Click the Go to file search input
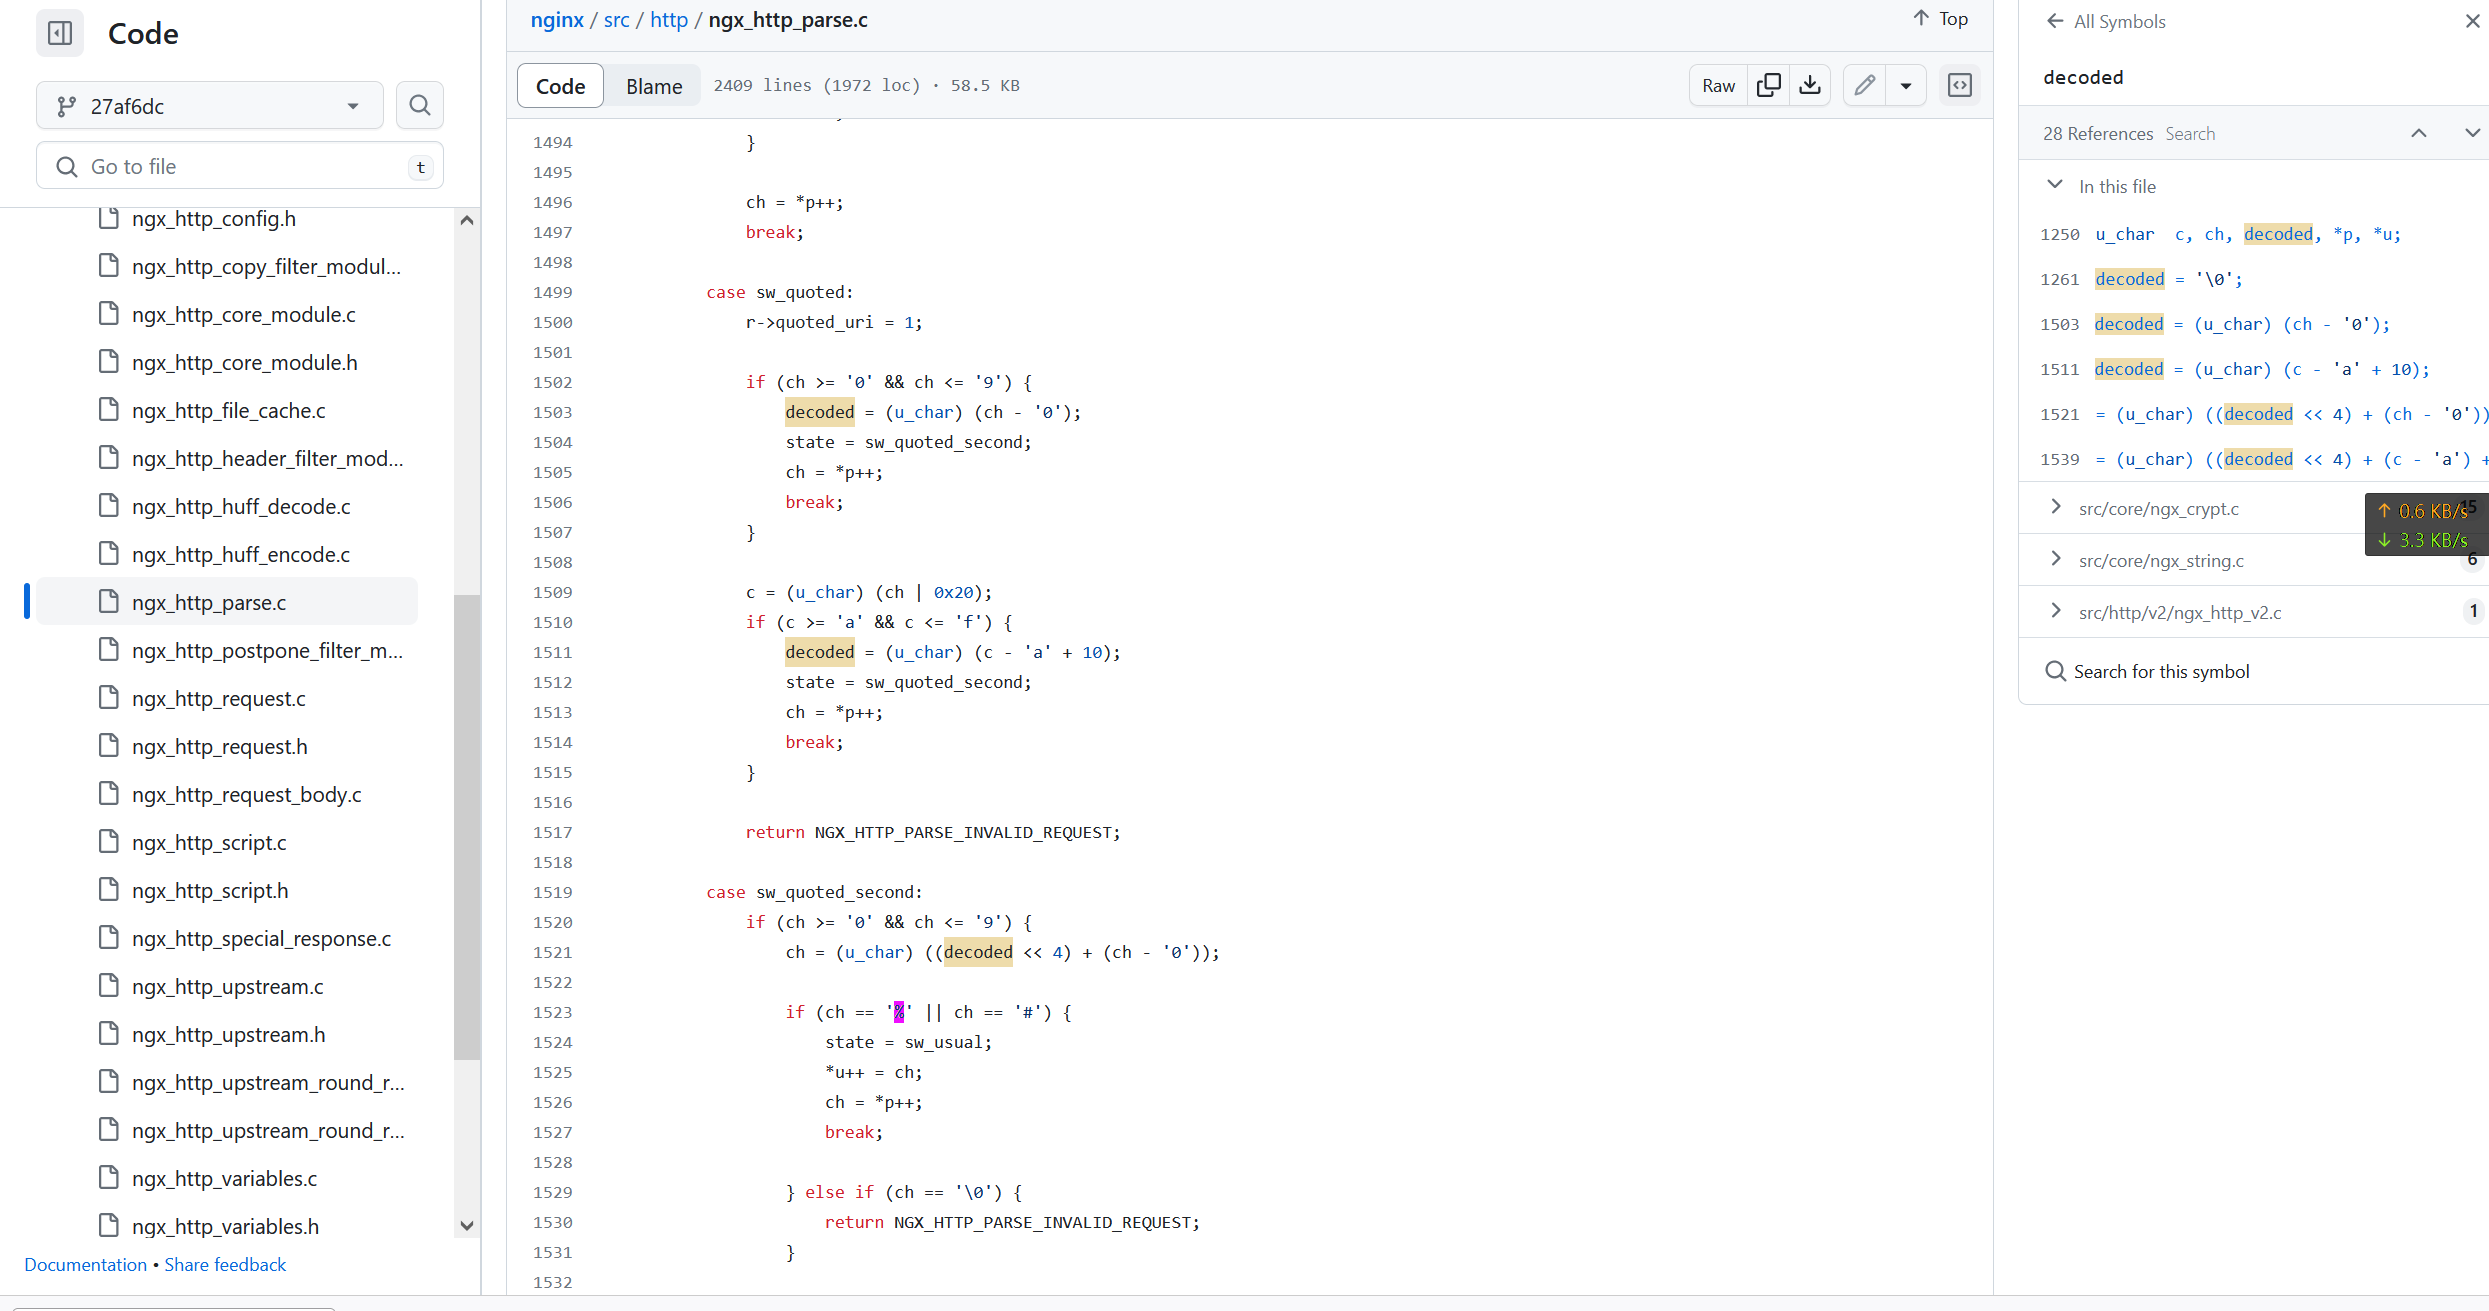2489x1311 pixels. tap(239, 165)
